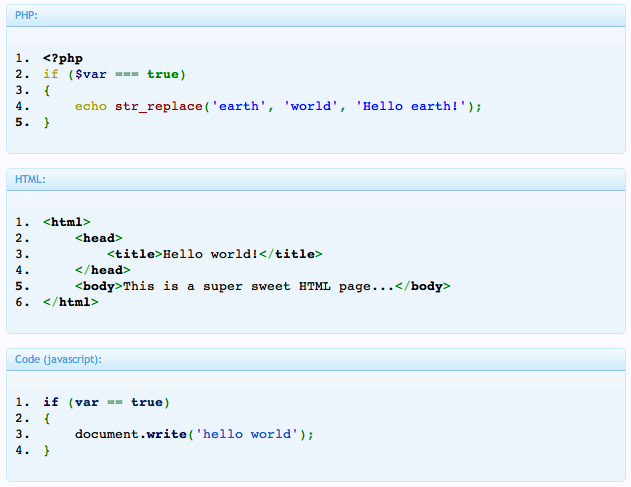This screenshot has width=631, height=487.
Task: Click the echo keyword in PHP code
Action: coord(91,106)
